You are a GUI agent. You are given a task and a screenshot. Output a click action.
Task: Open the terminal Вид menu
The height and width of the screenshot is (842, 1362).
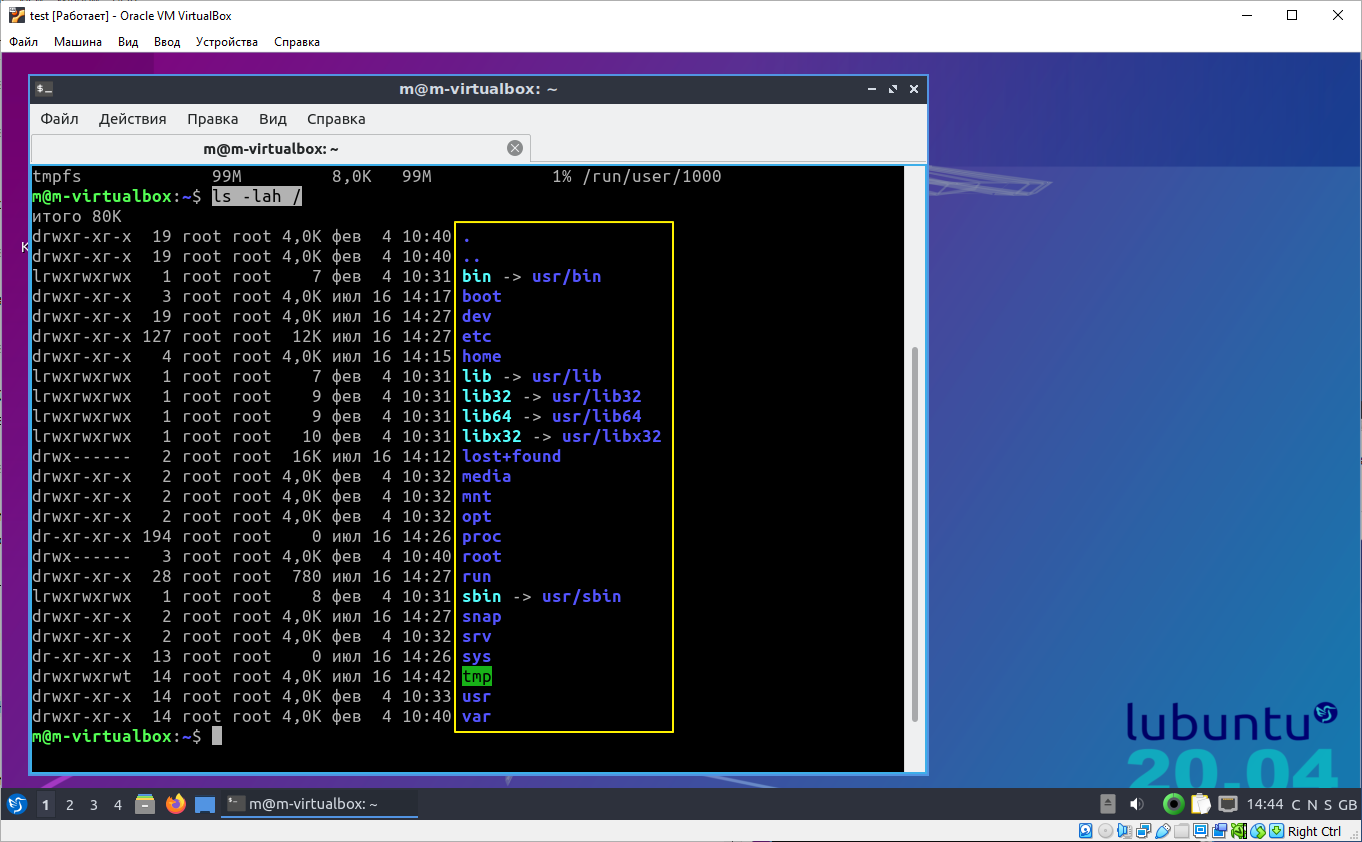point(273,118)
